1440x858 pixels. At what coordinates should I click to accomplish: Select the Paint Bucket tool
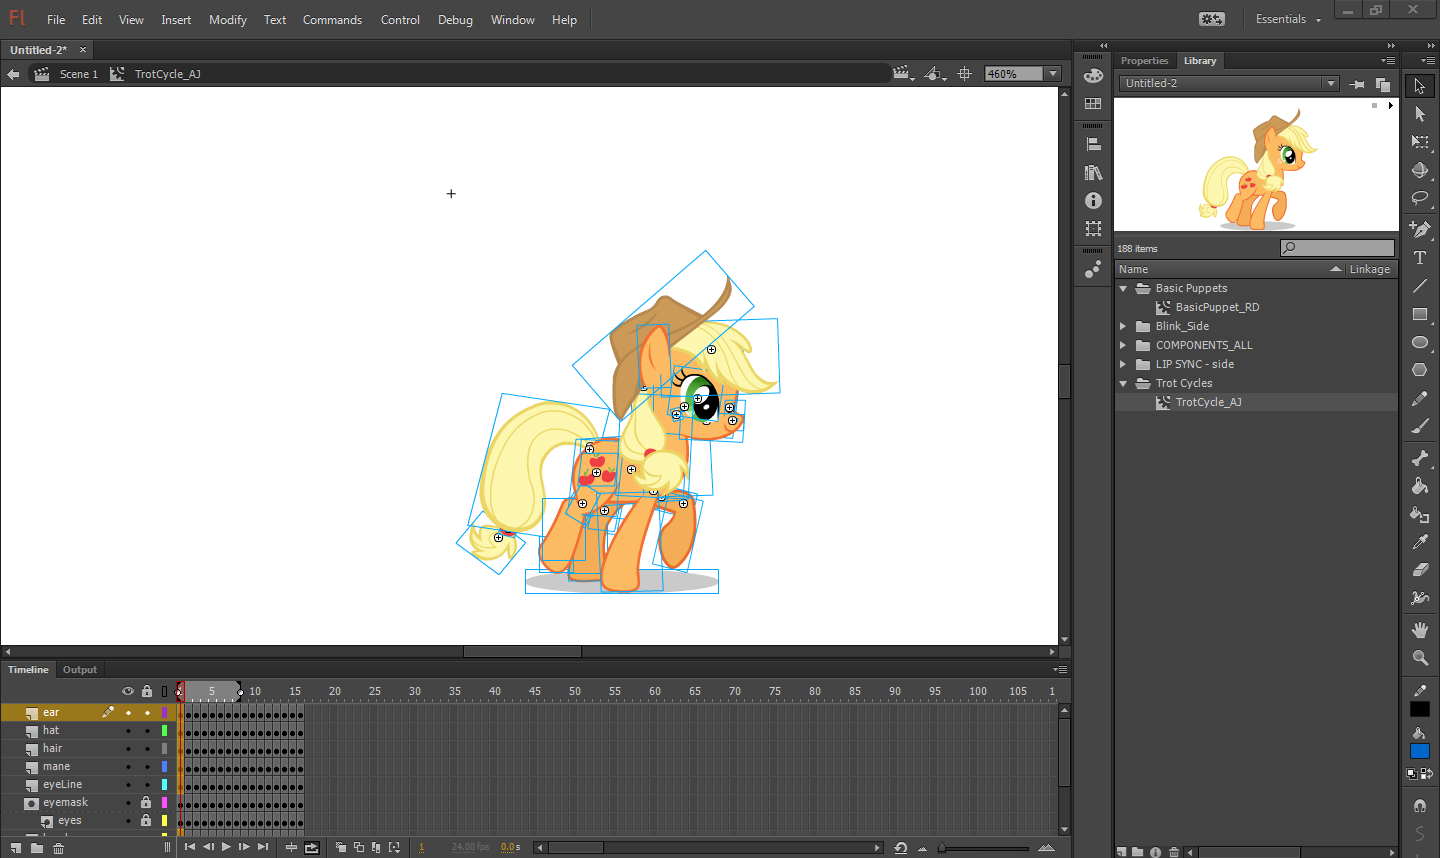pos(1419,486)
